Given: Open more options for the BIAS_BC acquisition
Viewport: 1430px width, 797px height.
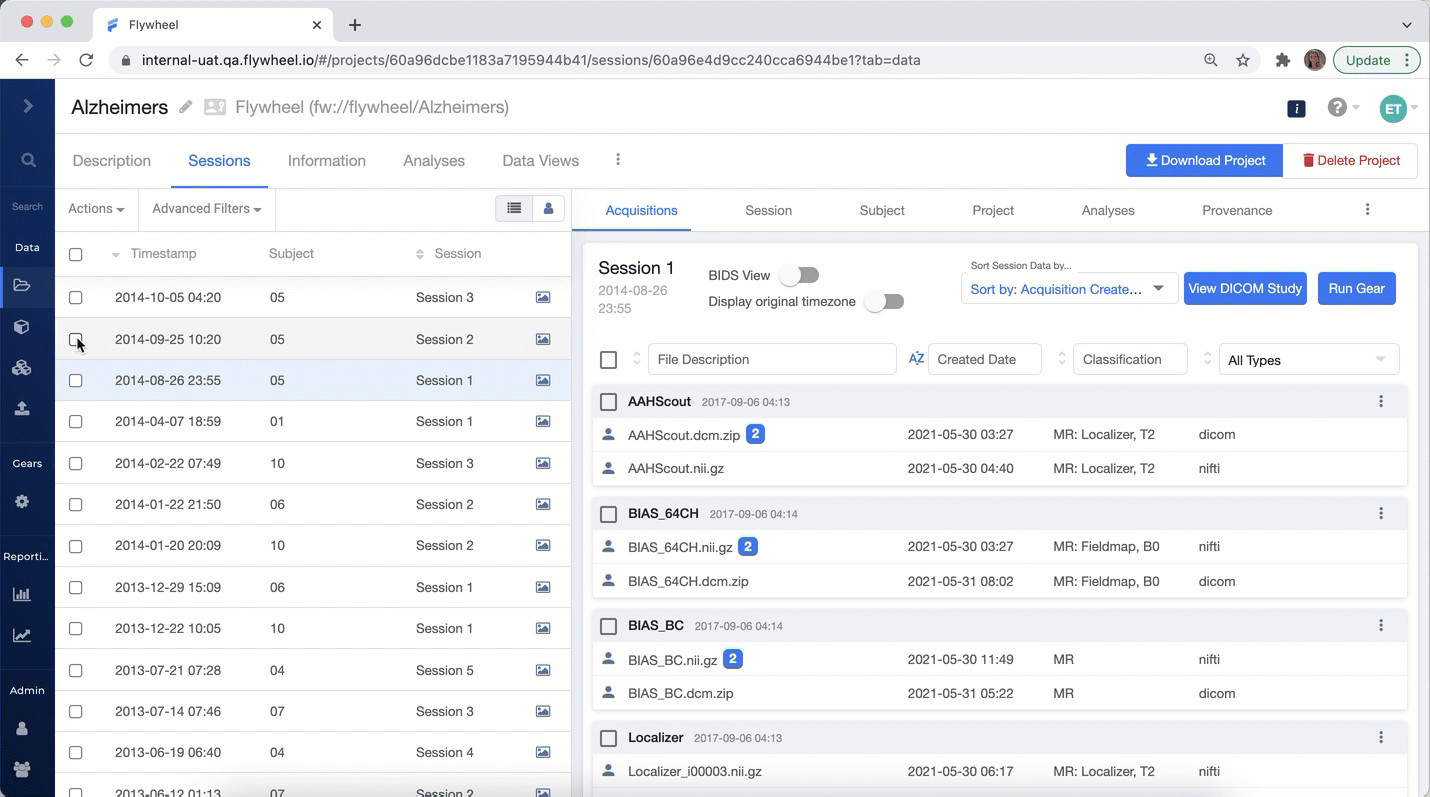Looking at the screenshot, I should coord(1381,625).
